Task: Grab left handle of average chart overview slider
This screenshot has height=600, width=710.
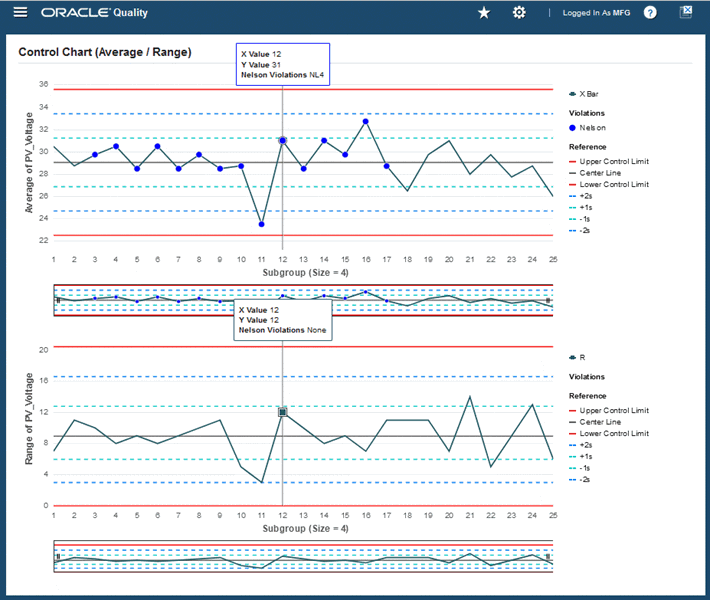Action: (58, 300)
